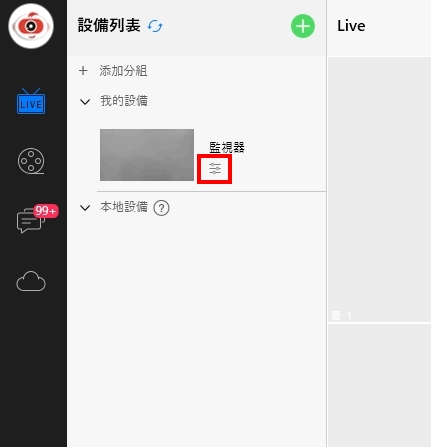Select the 監視器 device name
The height and width of the screenshot is (447, 431).
(227, 147)
